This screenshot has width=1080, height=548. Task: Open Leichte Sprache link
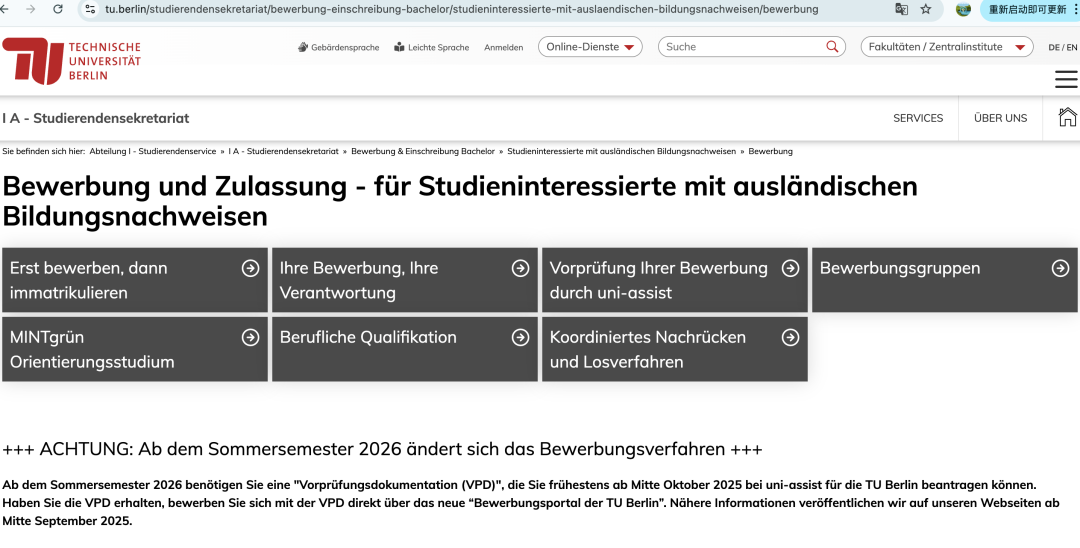(x=432, y=48)
